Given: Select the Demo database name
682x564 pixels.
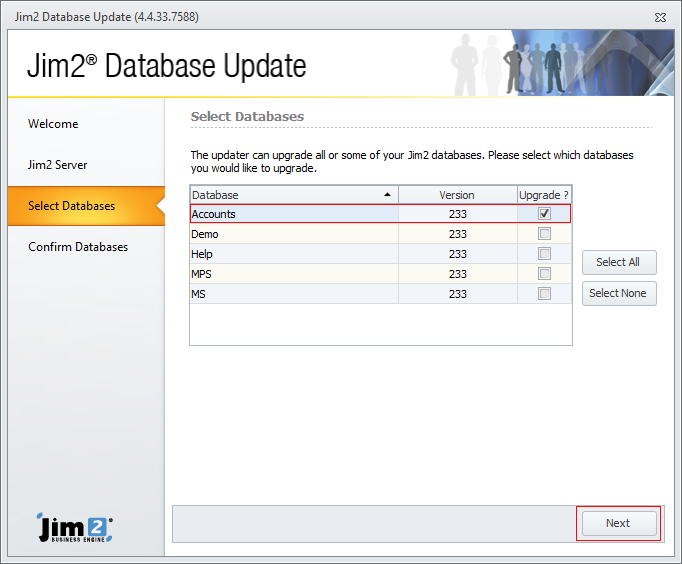Looking at the screenshot, I should [205, 234].
